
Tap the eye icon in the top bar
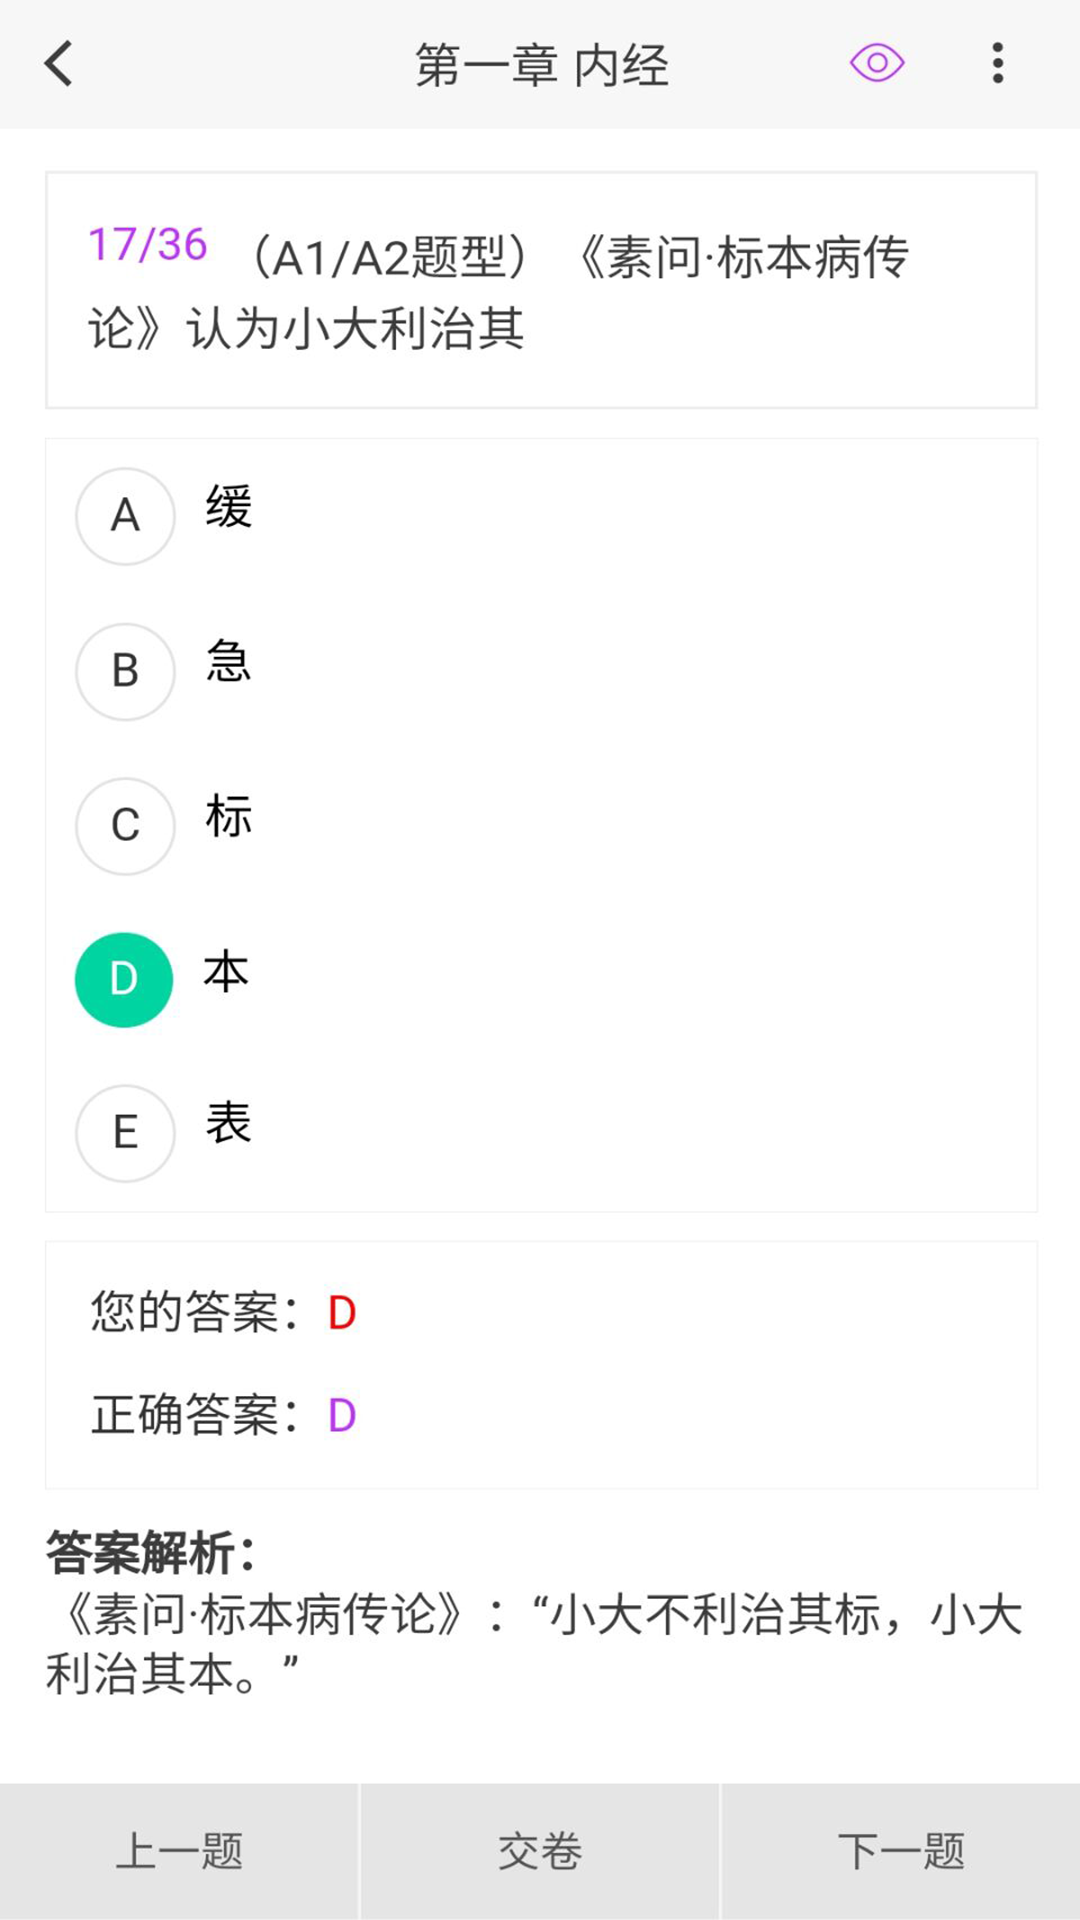pyautogui.click(x=876, y=62)
